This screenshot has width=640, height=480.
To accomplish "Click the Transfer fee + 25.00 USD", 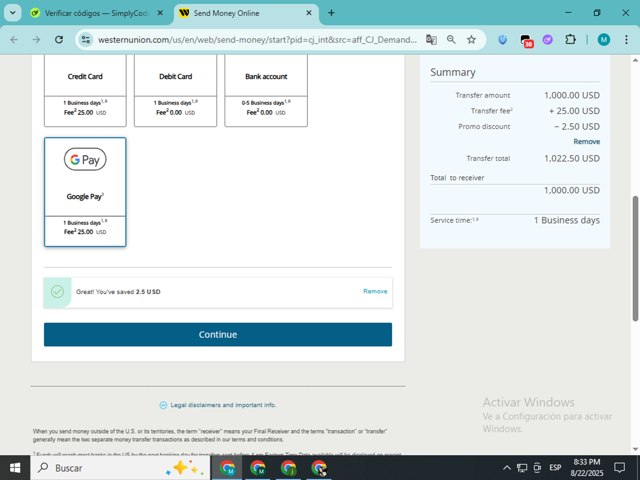I will click(574, 111).
